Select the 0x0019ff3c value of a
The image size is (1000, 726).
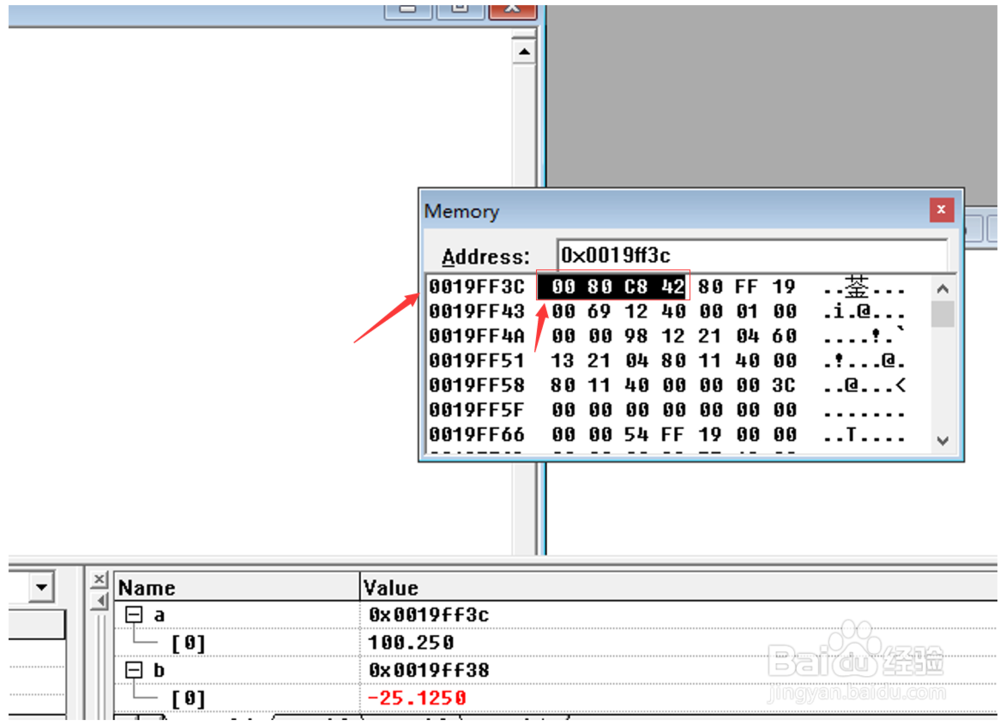429,614
